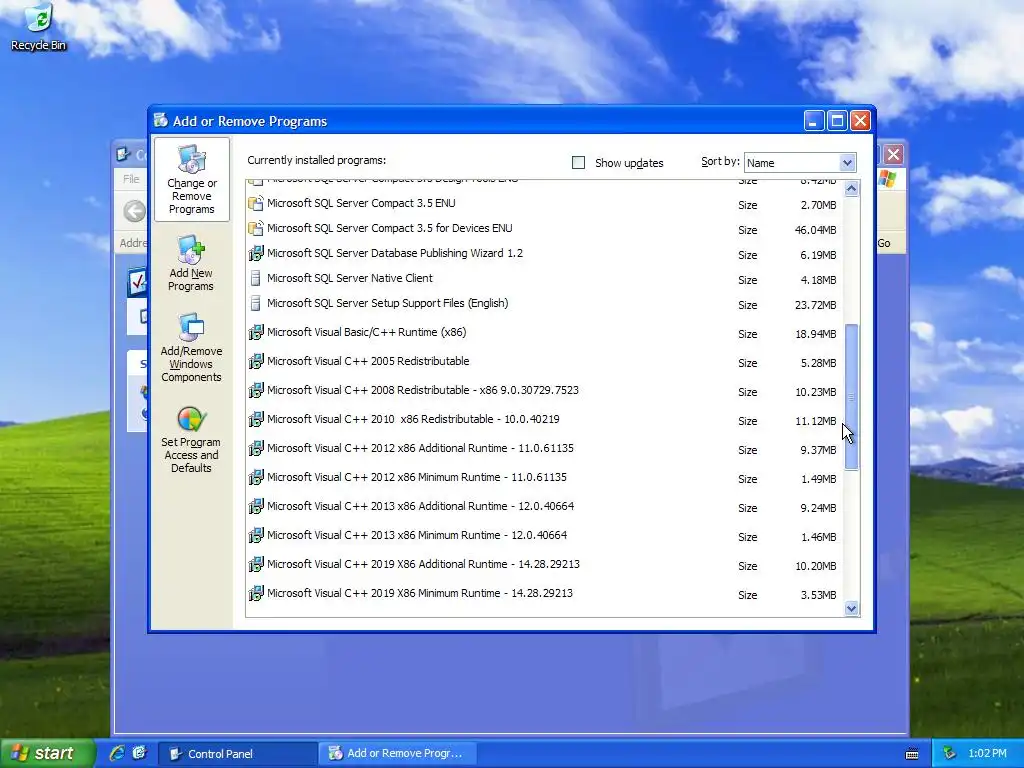Click icon of Visual C++ 2019 Additional Runtime

[255, 564]
